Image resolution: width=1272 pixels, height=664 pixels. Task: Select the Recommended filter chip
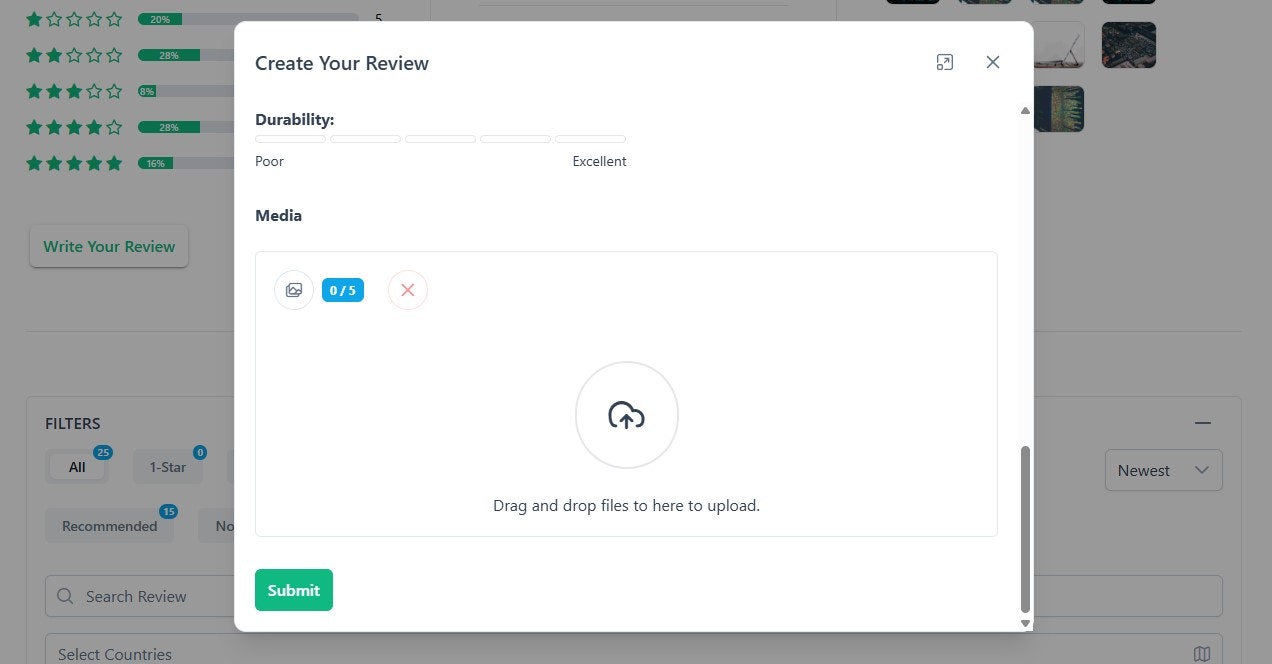pyautogui.click(x=110, y=525)
